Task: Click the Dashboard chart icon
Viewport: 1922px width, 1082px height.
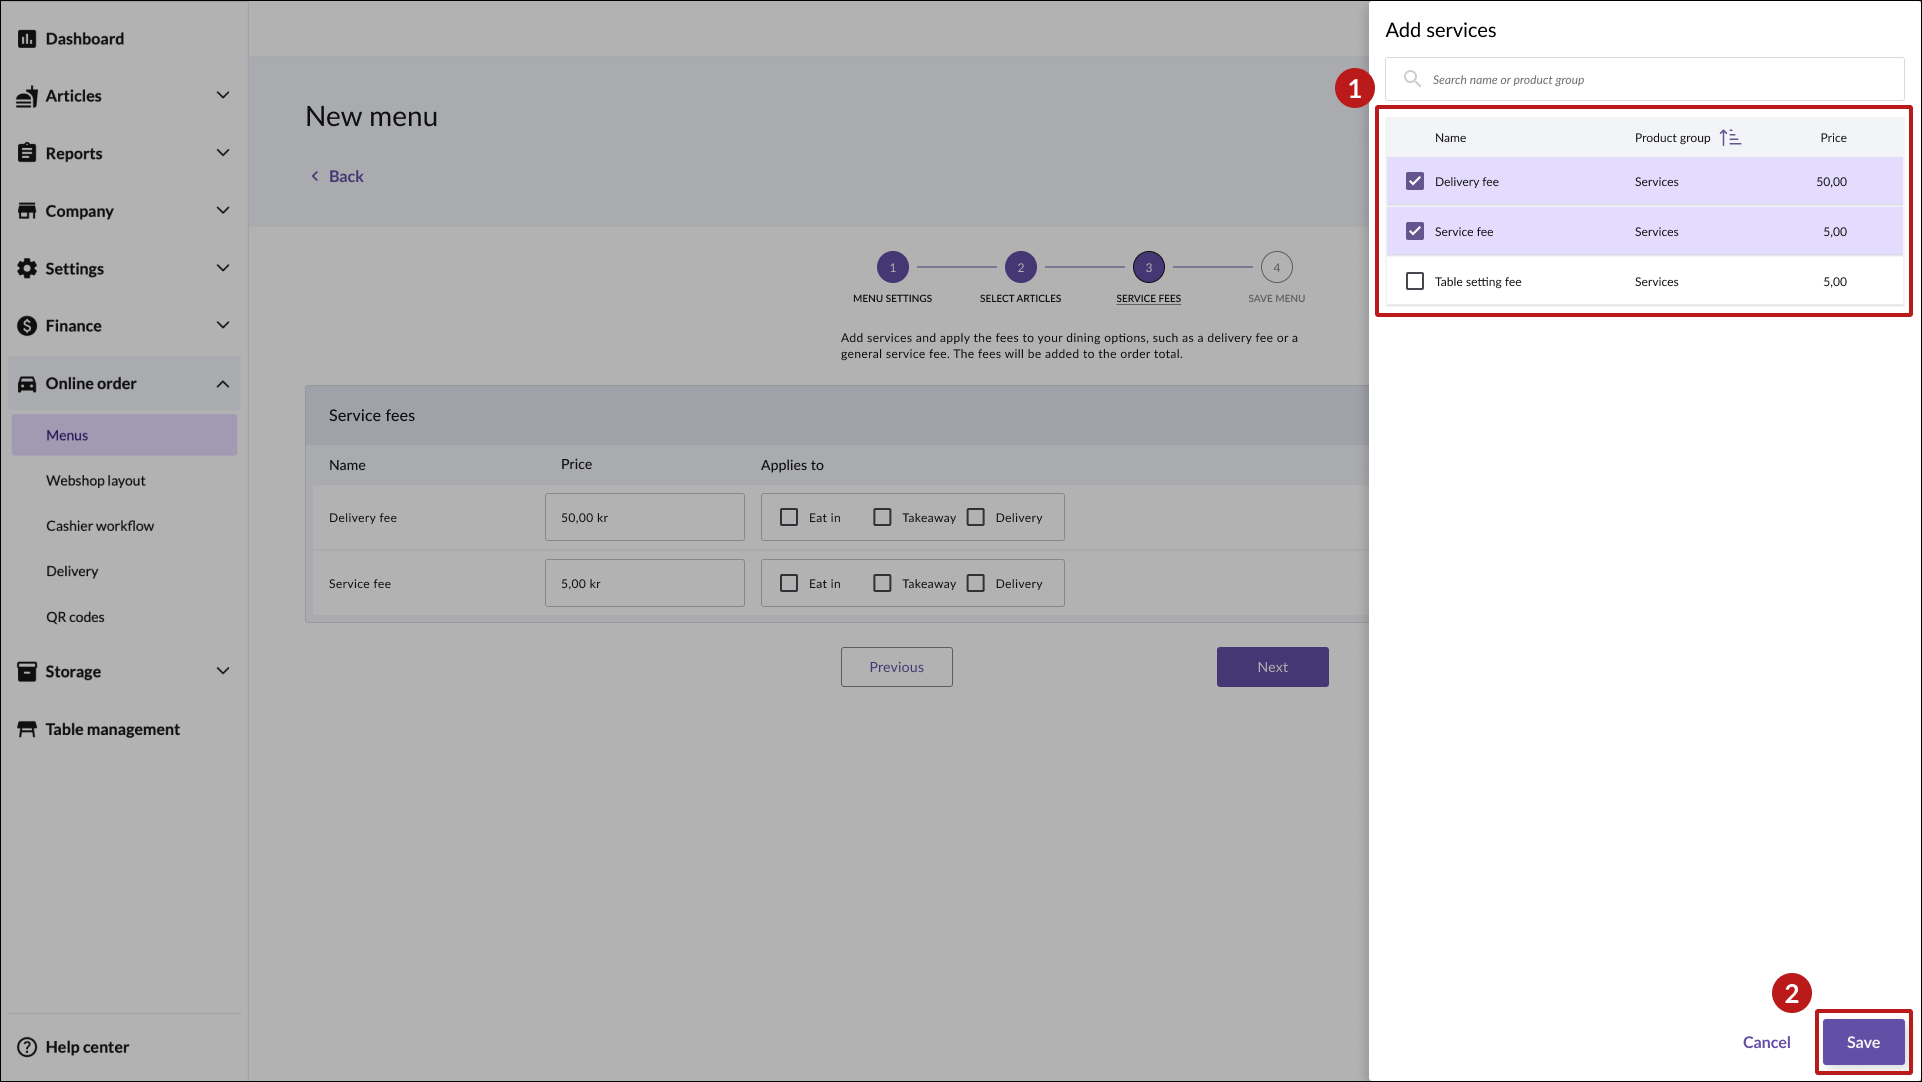Action: (x=27, y=39)
